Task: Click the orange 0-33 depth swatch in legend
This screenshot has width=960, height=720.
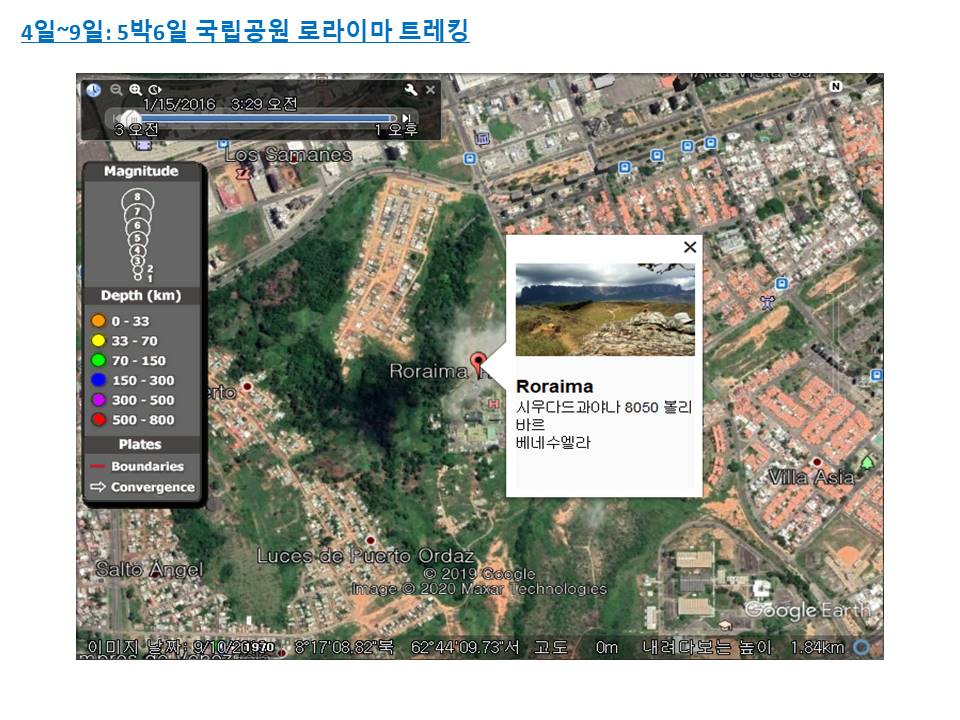Action: point(100,321)
